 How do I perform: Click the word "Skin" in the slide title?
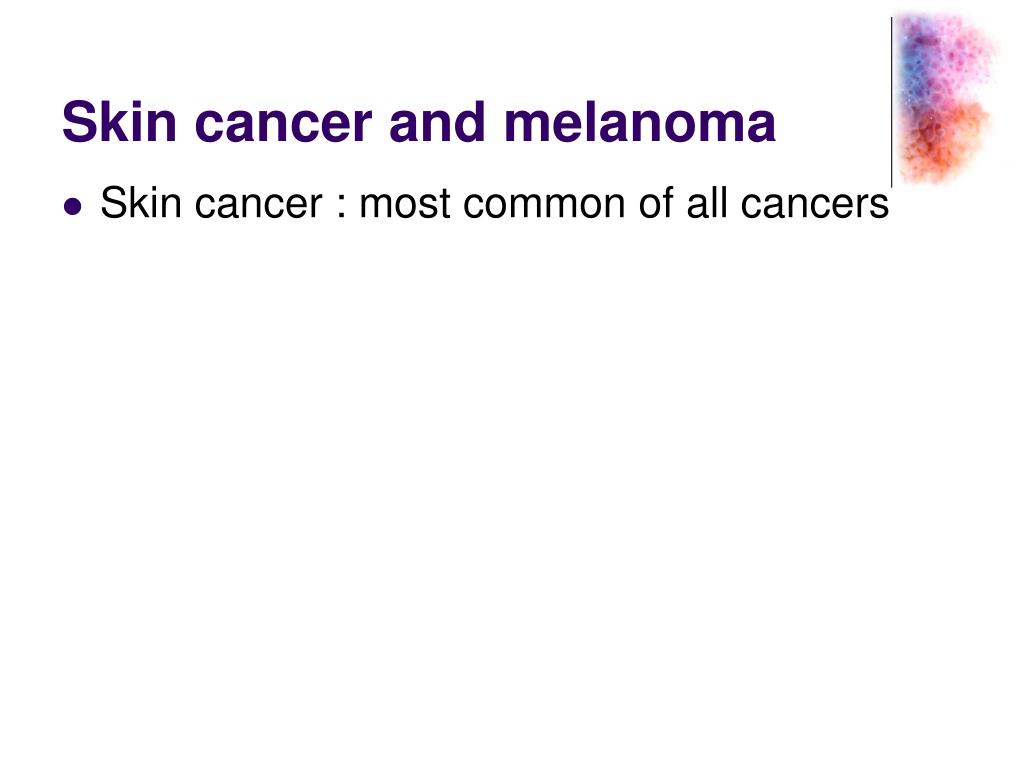(120, 121)
